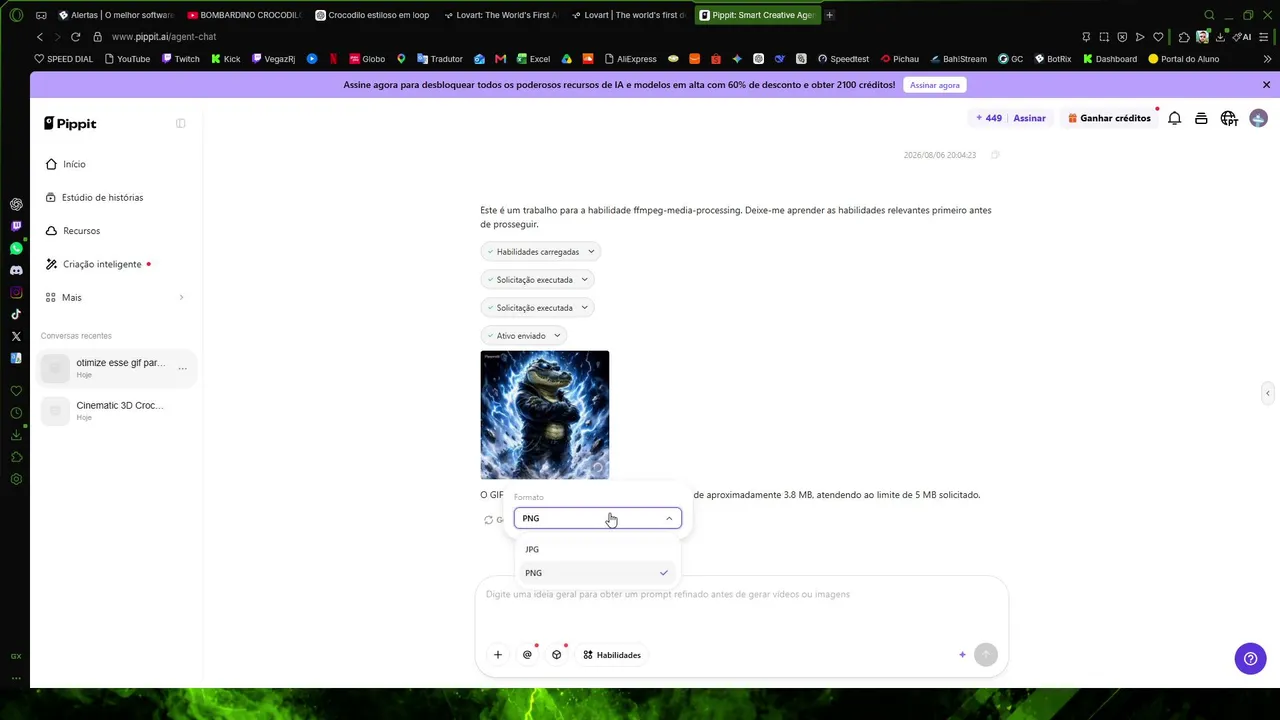This screenshot has height=720, width=1280.
Task: Expand the first Solicitação executada step
Action: [x=537, y=280]
